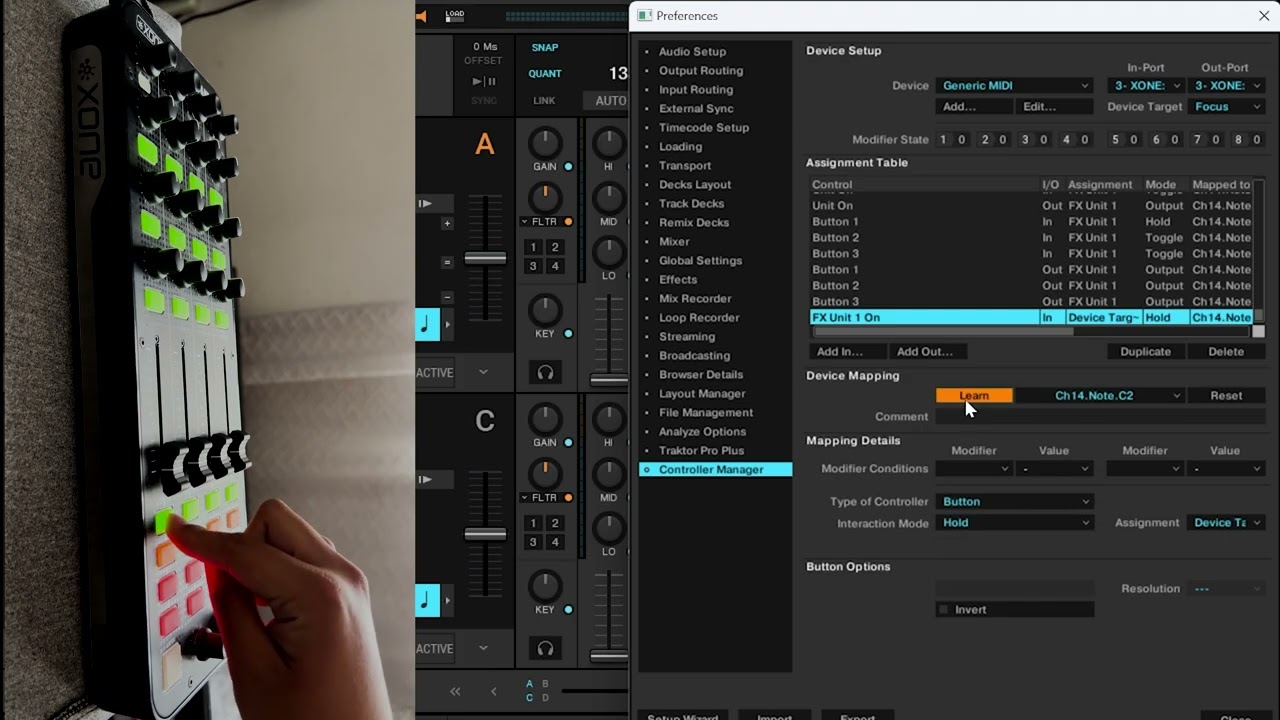Open Browser Details preferences page

pos(701,375)
